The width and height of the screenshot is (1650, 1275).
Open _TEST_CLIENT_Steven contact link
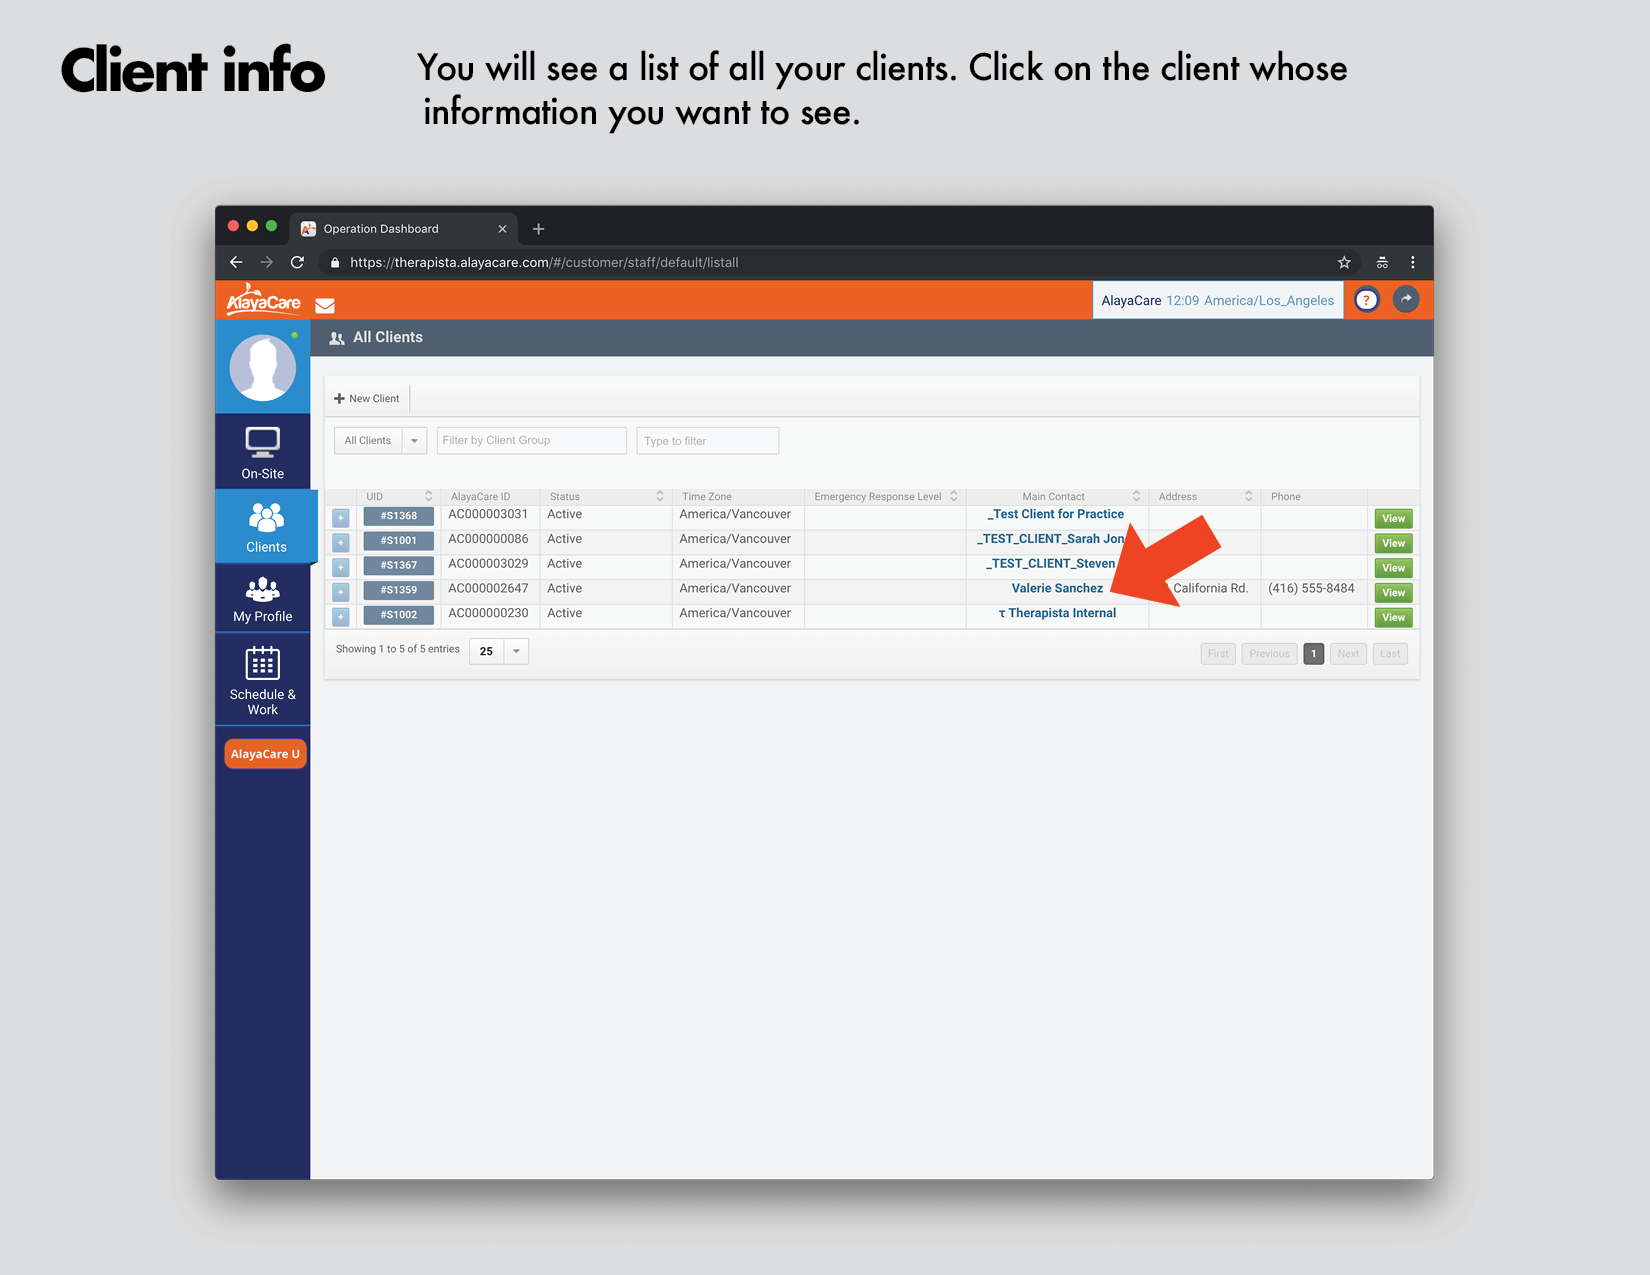tap(1050, 564)
